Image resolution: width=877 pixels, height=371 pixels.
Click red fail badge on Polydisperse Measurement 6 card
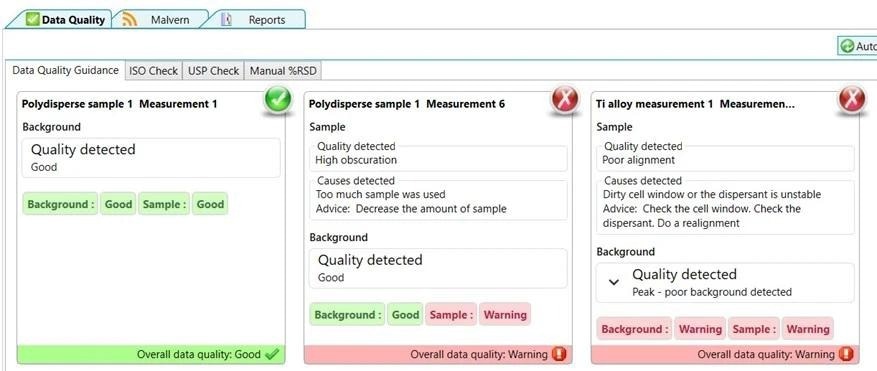tap(565, 100)
